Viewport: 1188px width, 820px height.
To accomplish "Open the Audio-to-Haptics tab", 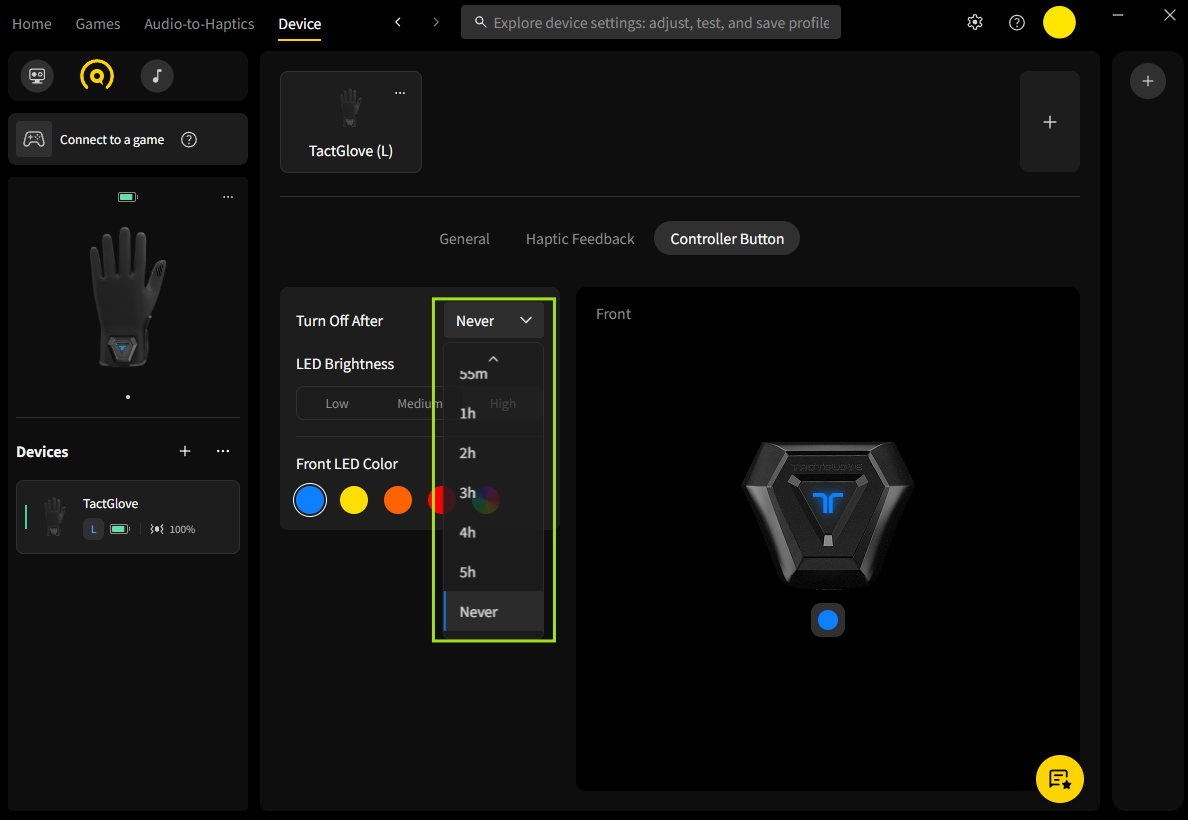I will pyautogui.click(x=199, y=23).
